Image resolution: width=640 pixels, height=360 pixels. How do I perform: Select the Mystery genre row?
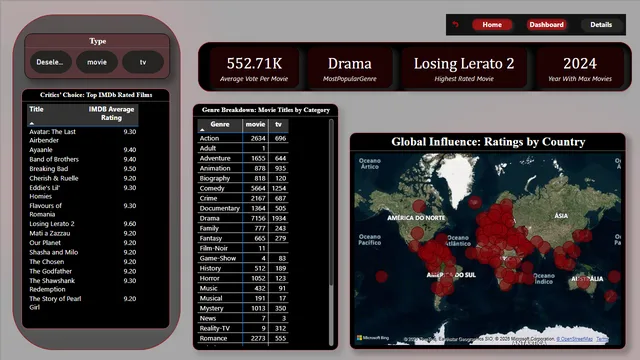[243, 308]
